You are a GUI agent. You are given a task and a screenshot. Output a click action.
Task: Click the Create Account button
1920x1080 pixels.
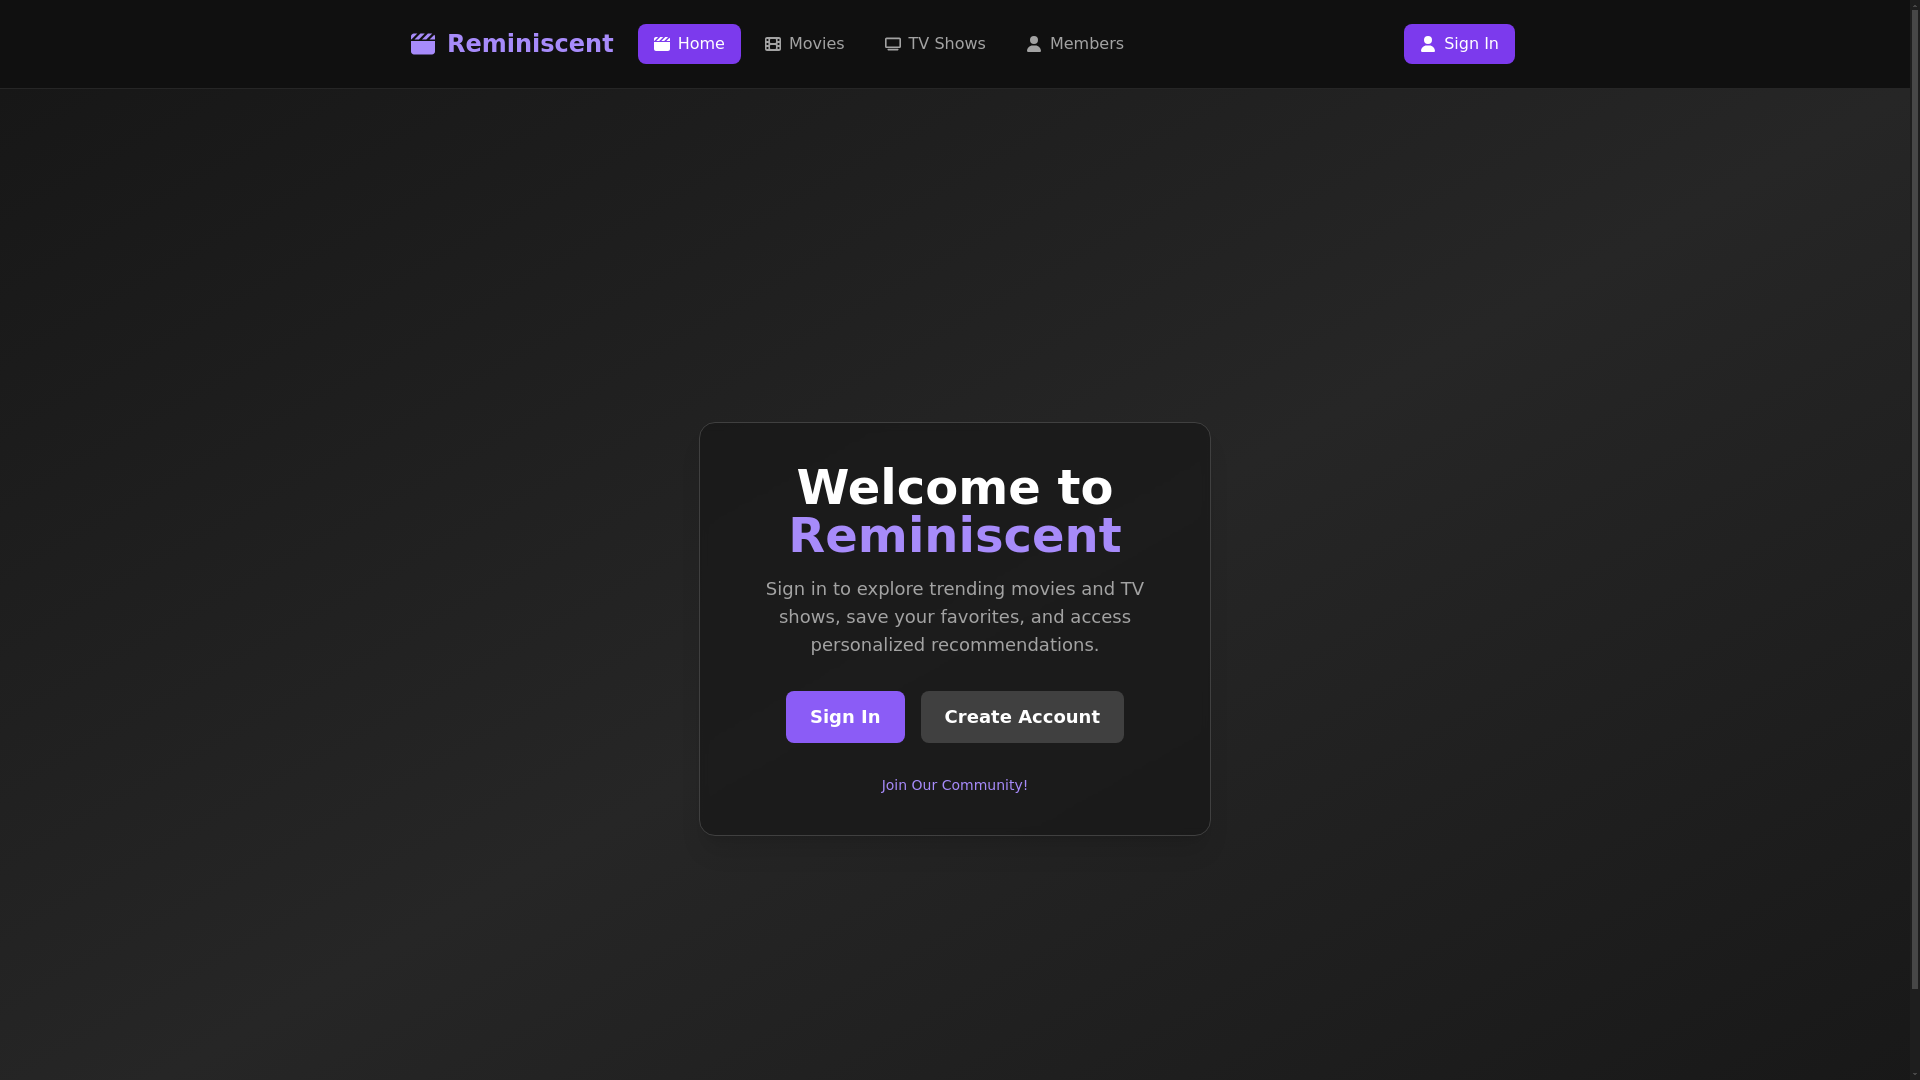tap(1022, 717)
